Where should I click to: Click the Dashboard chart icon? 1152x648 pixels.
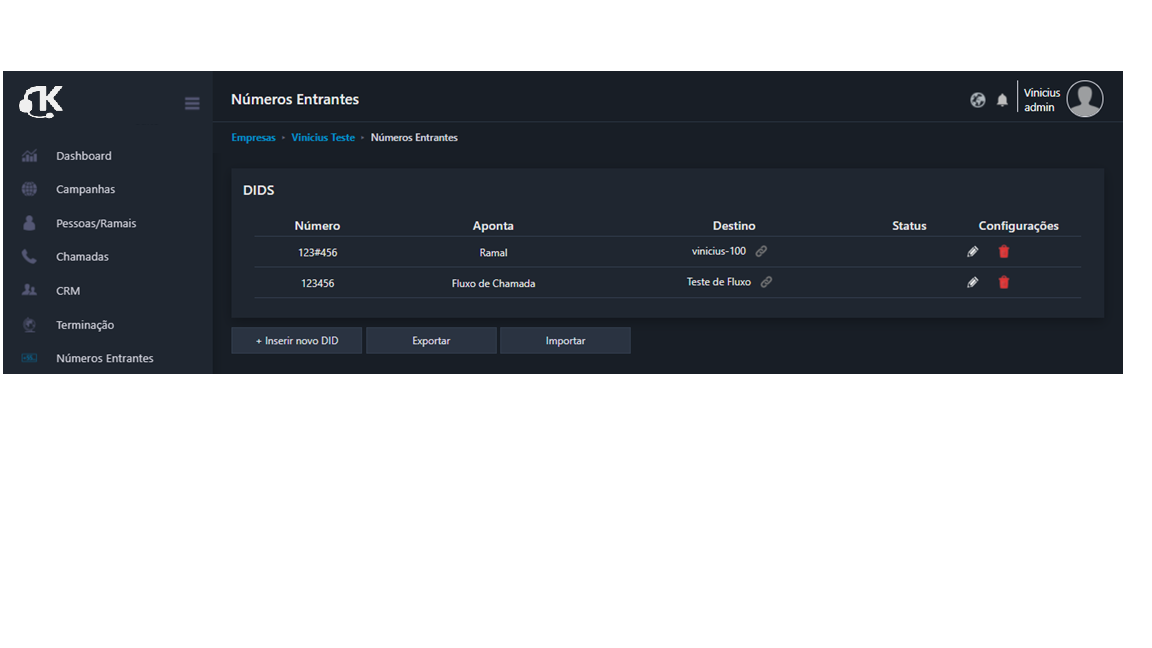pos(29,156)
